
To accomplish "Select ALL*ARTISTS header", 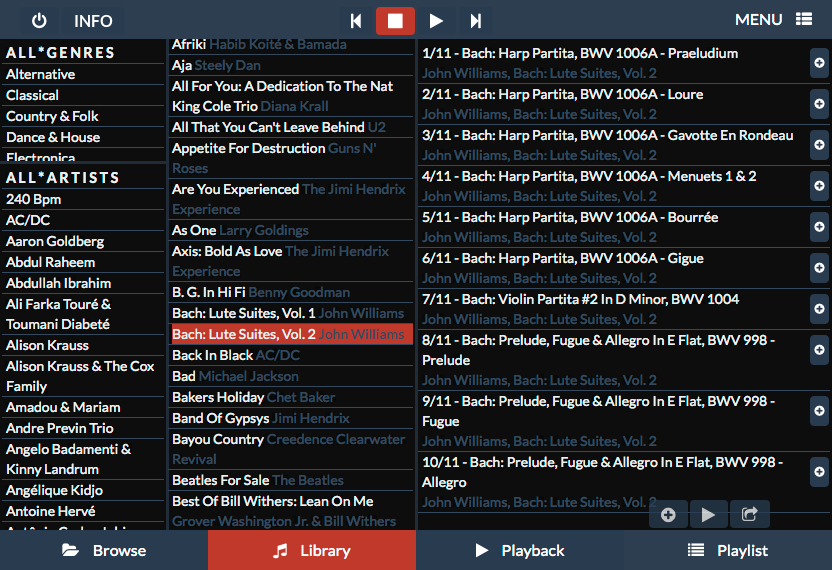I will point(83,178).
